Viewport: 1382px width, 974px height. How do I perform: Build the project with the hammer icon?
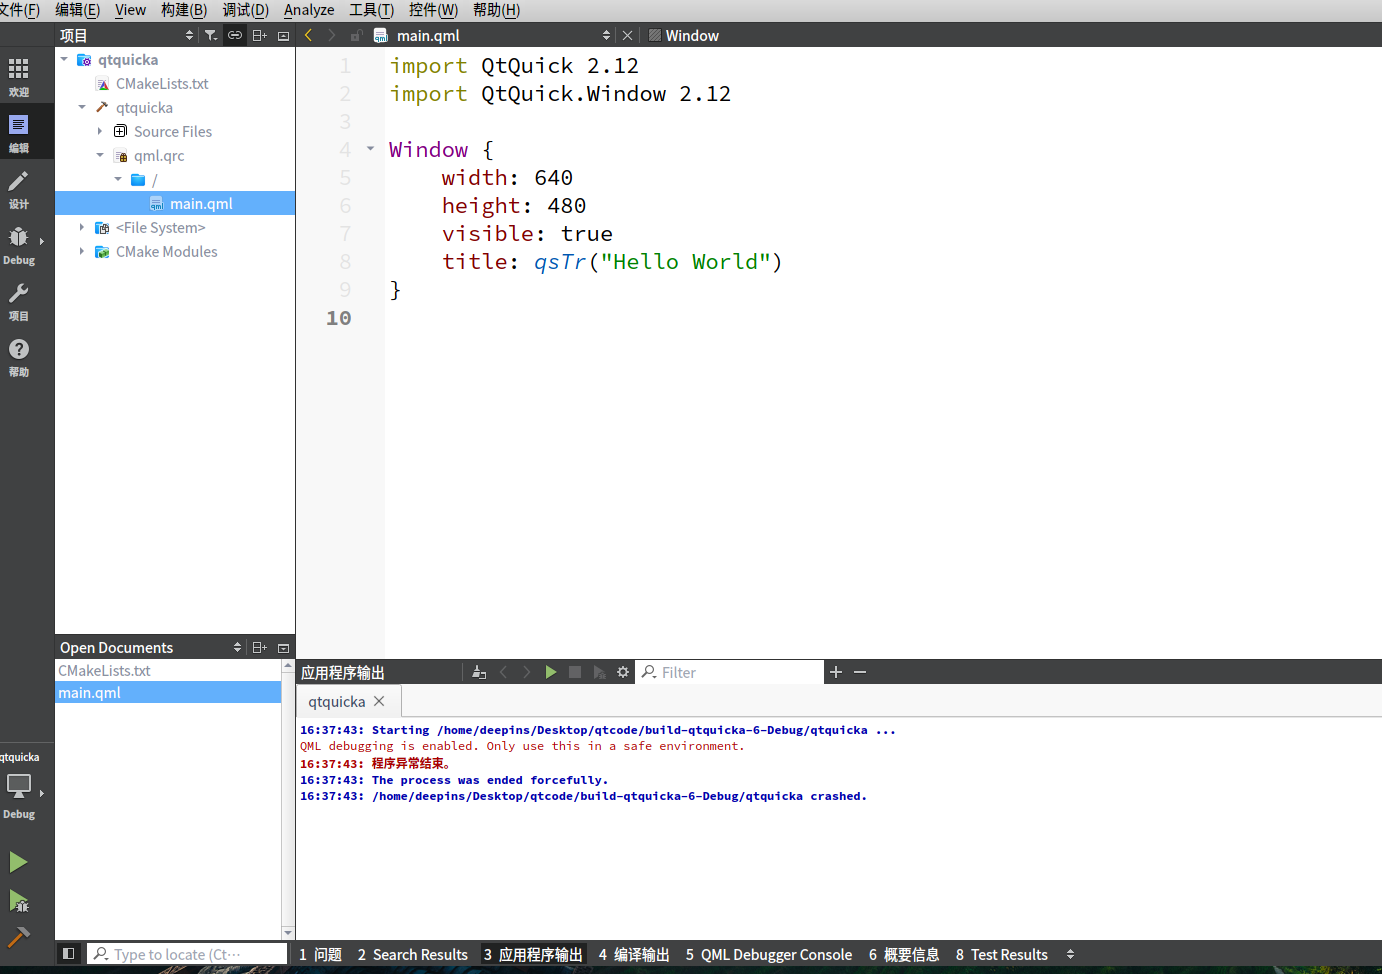[x=18, y=938]
